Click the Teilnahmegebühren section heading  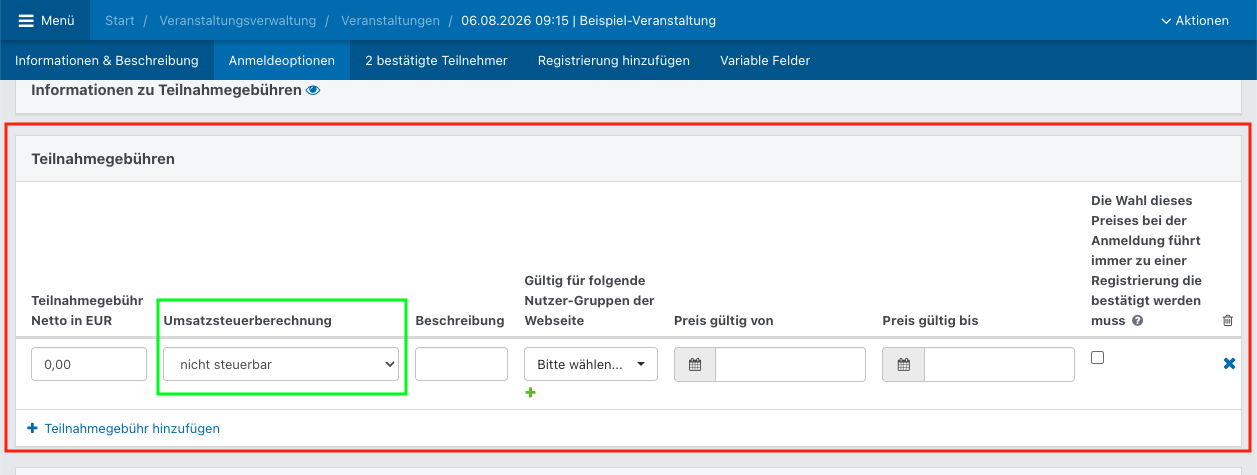pos(103,158)
